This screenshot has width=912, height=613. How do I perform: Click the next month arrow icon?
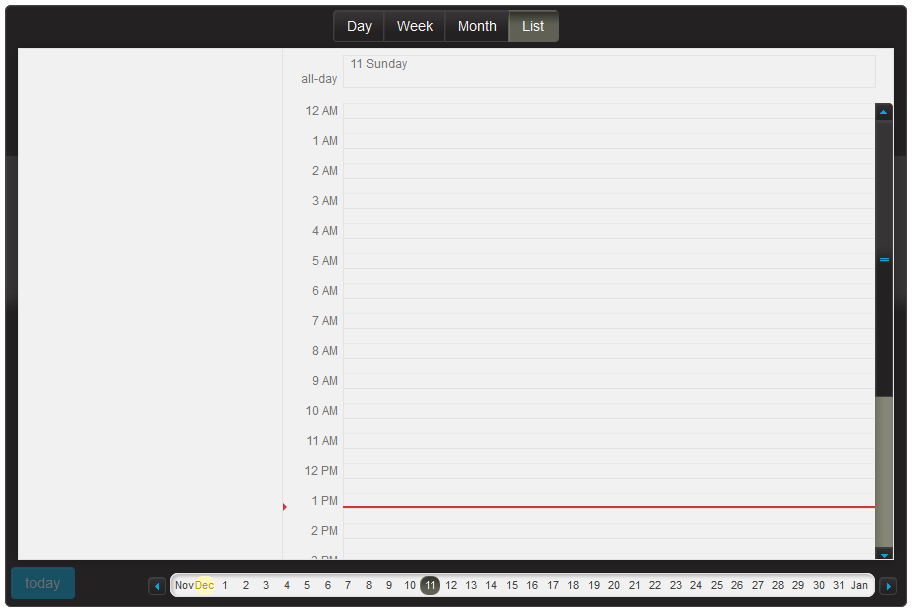(888, 586)
